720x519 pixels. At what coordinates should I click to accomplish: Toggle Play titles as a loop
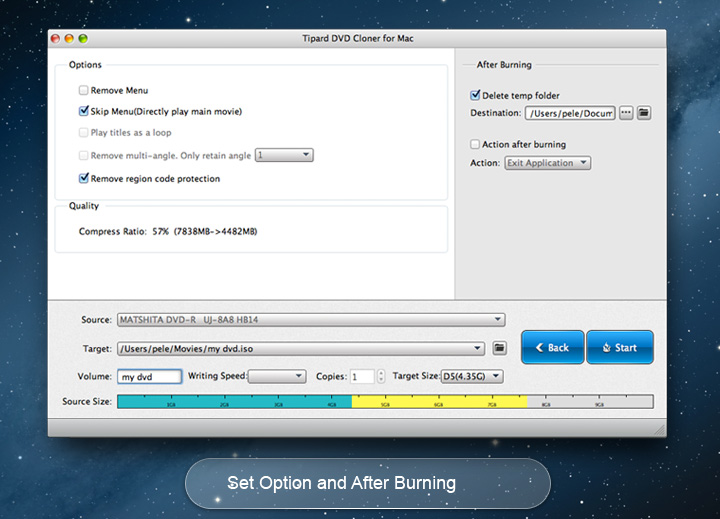click(x=84, y=132)
